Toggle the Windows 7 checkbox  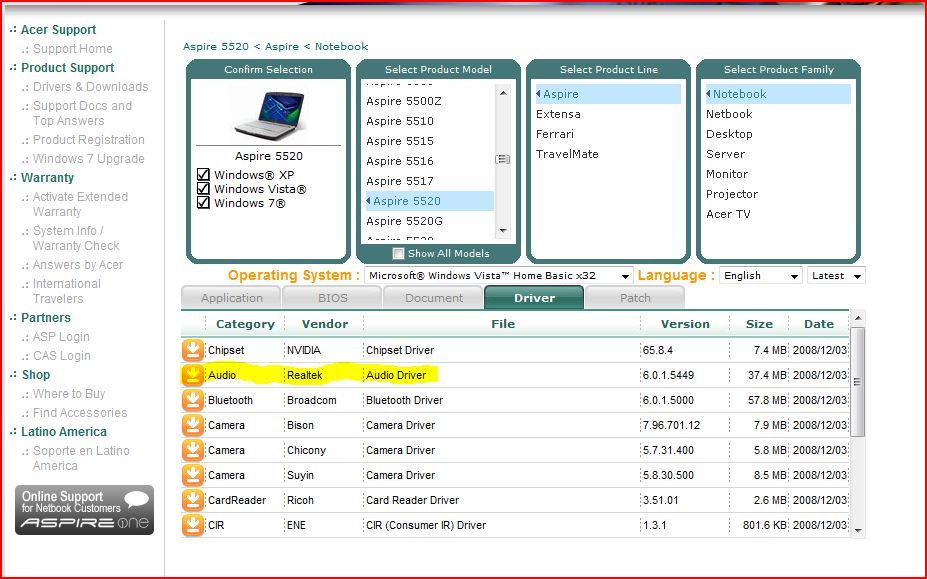203,203
